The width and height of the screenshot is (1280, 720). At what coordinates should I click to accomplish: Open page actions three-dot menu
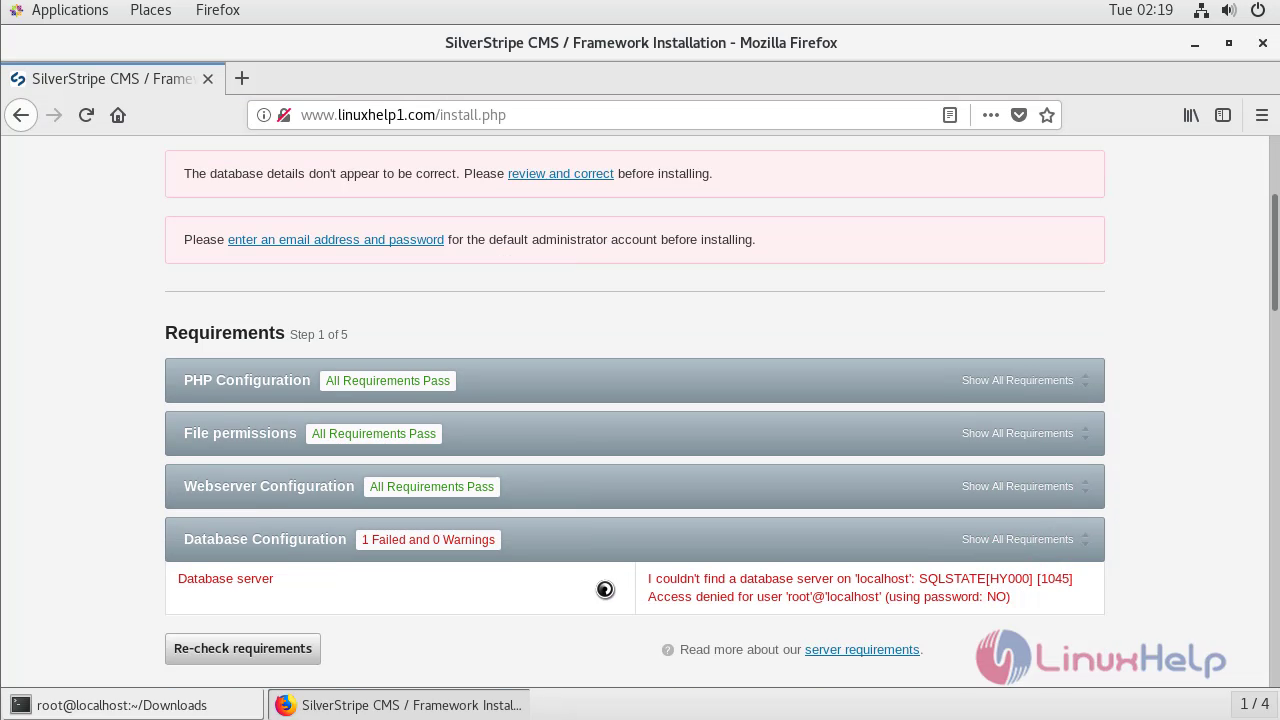pos(991,115)
